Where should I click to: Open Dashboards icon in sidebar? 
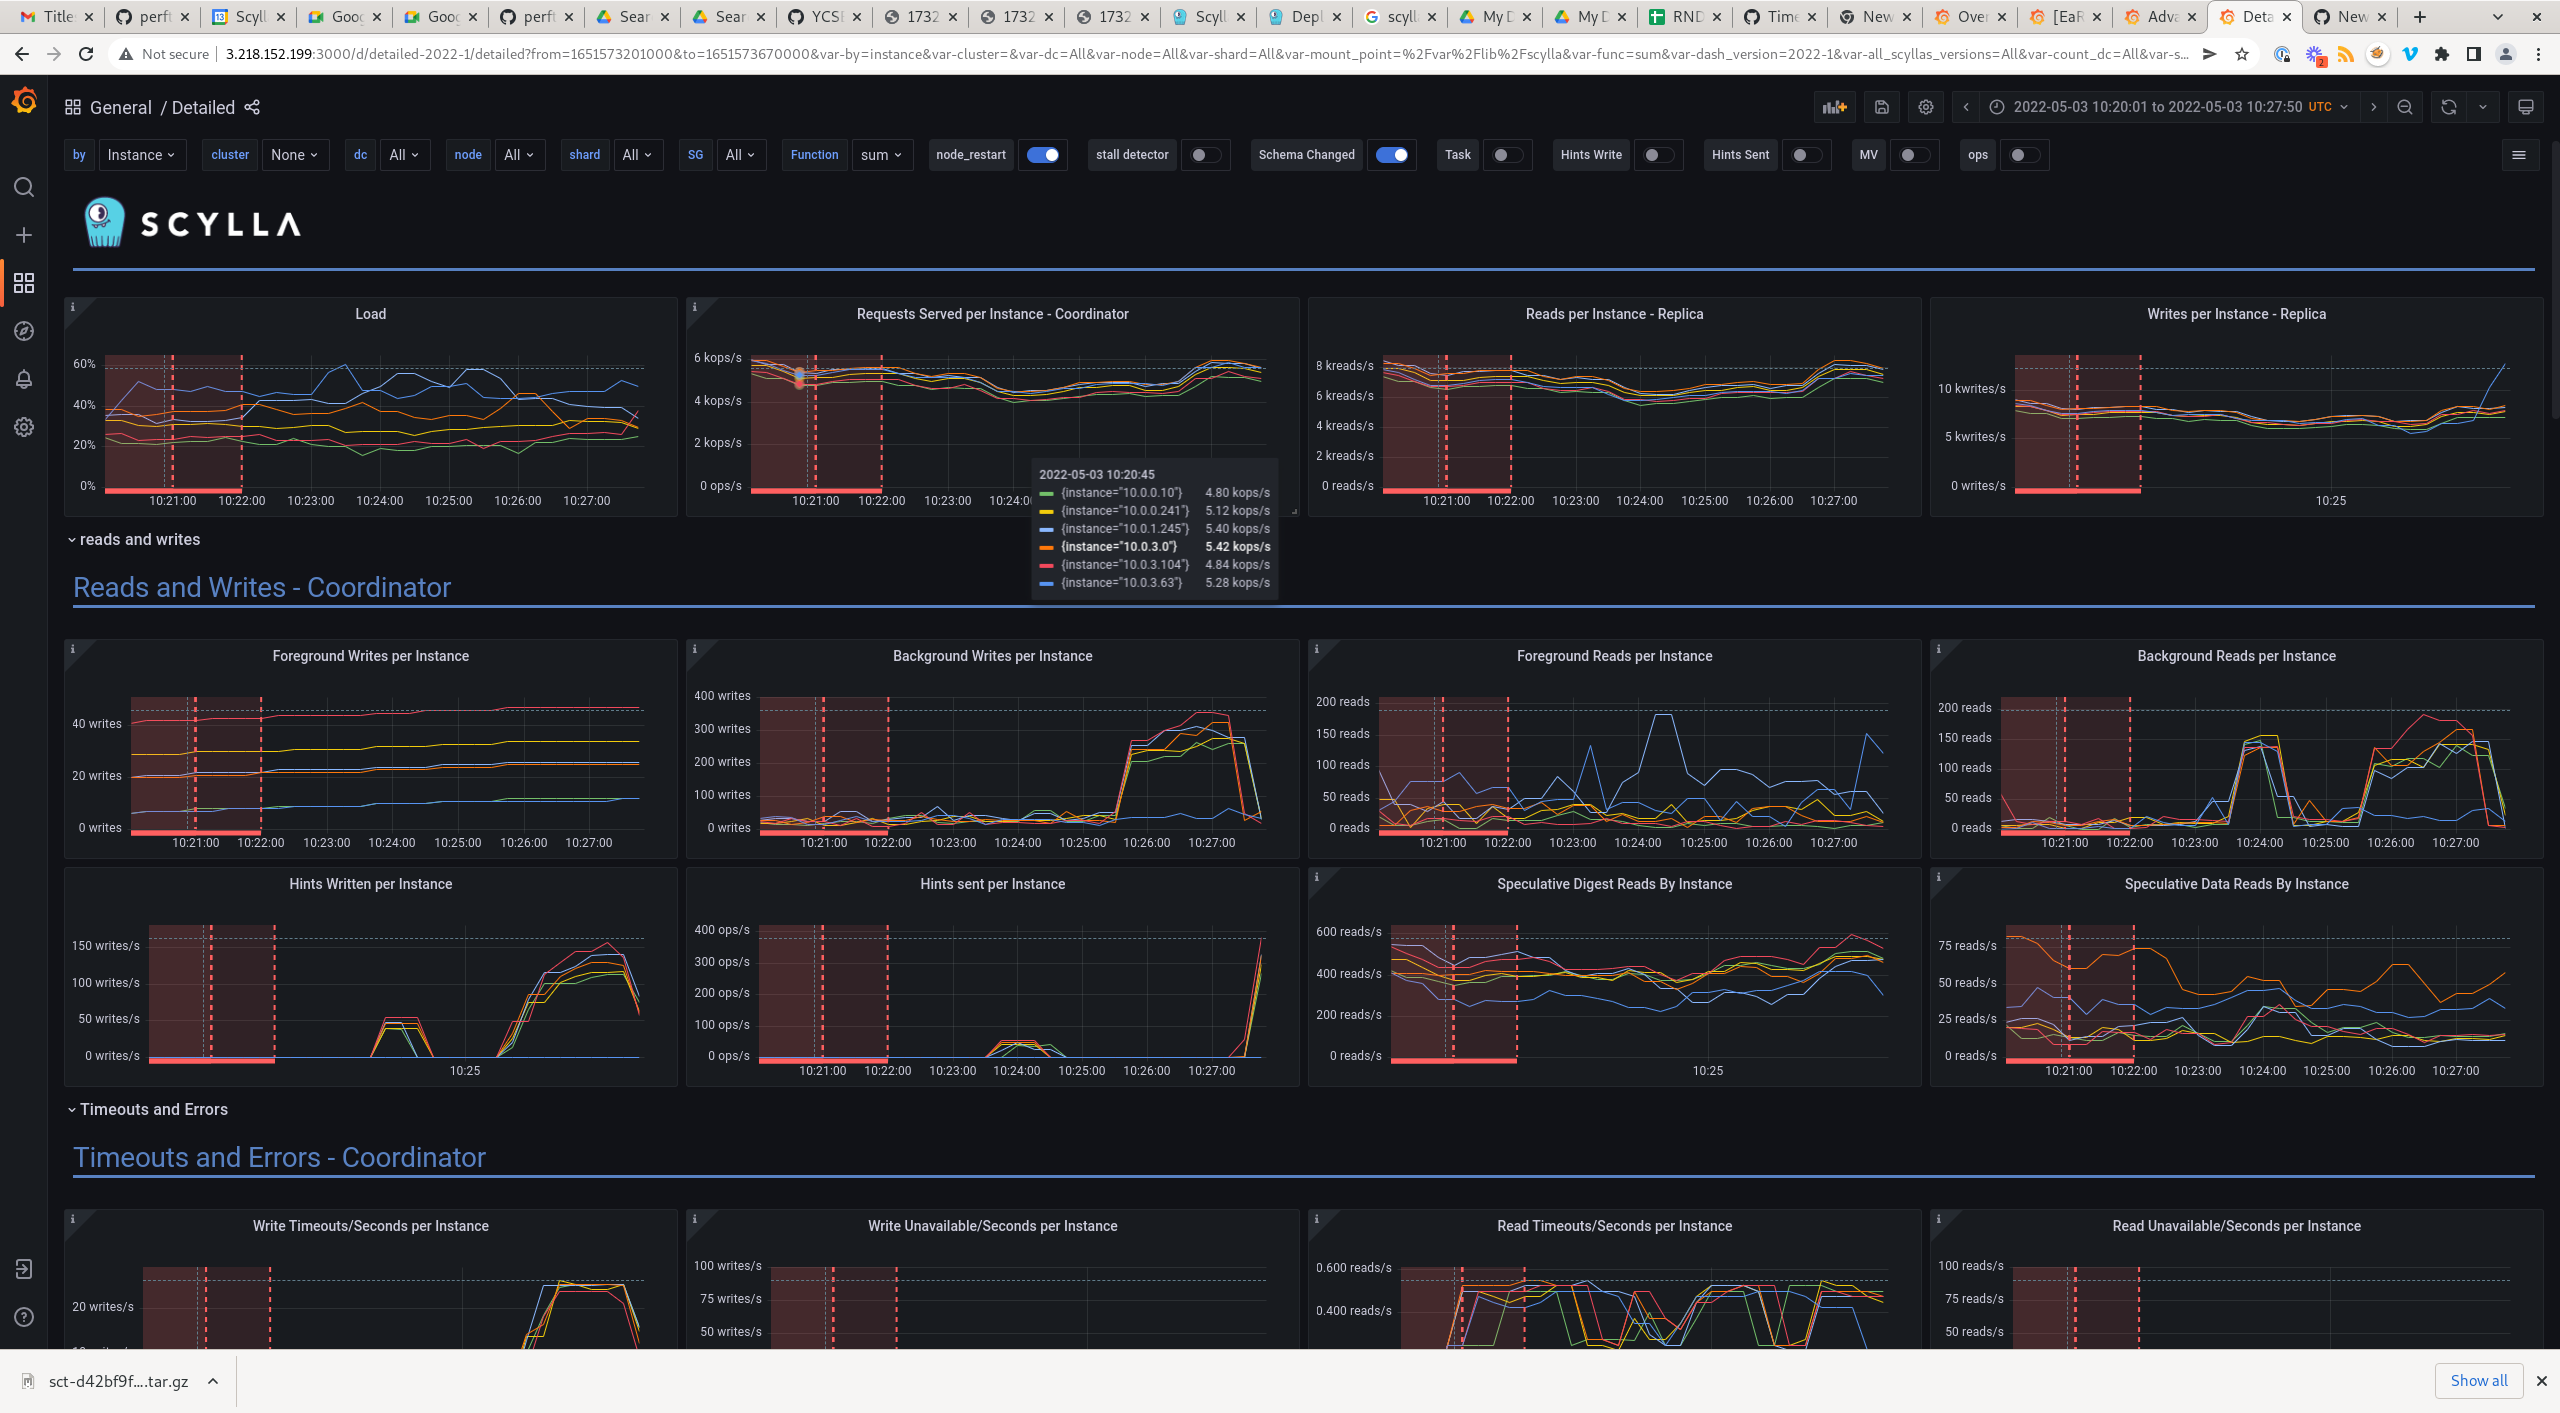(24, 283)
